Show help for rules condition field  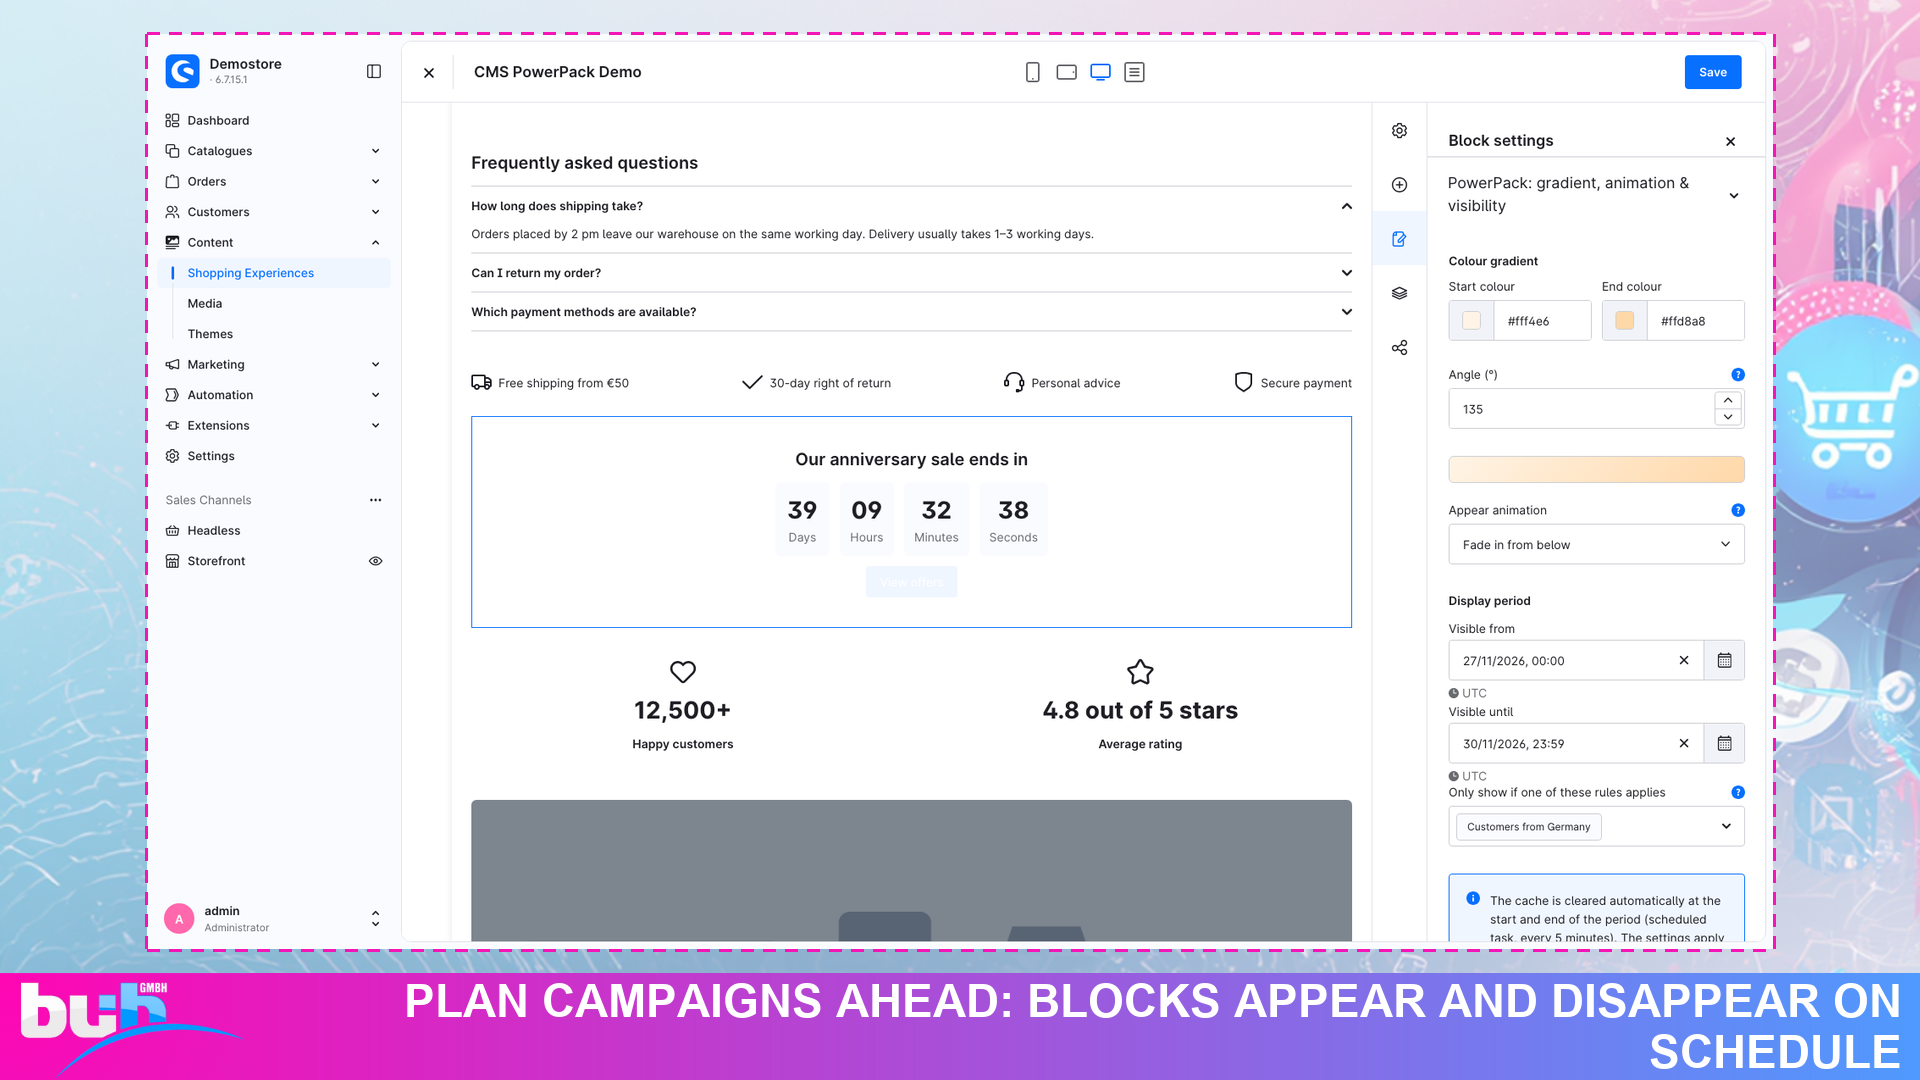pos(1738,792)
